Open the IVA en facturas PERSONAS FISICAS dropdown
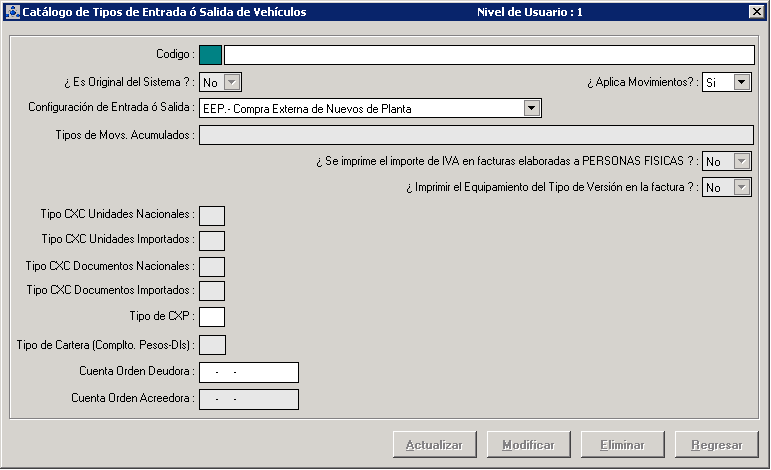The width and height of the screenshot is (771, 470). point(741,161)
